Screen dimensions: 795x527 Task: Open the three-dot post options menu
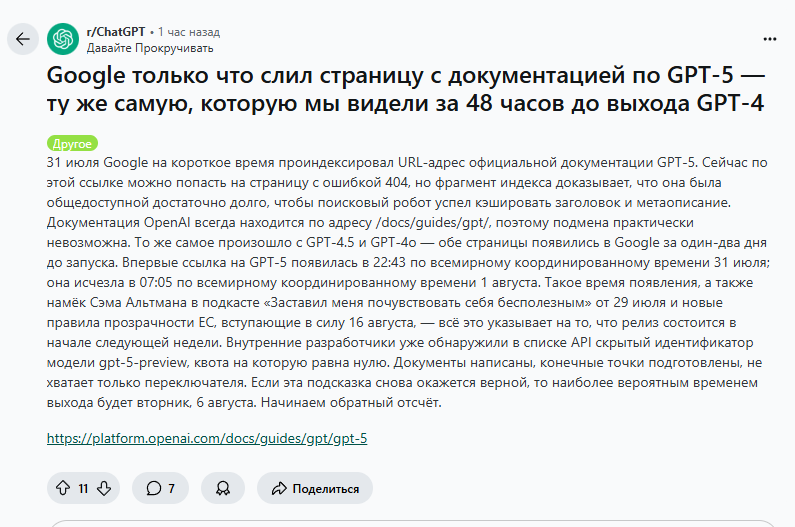(x=770, y=39)
